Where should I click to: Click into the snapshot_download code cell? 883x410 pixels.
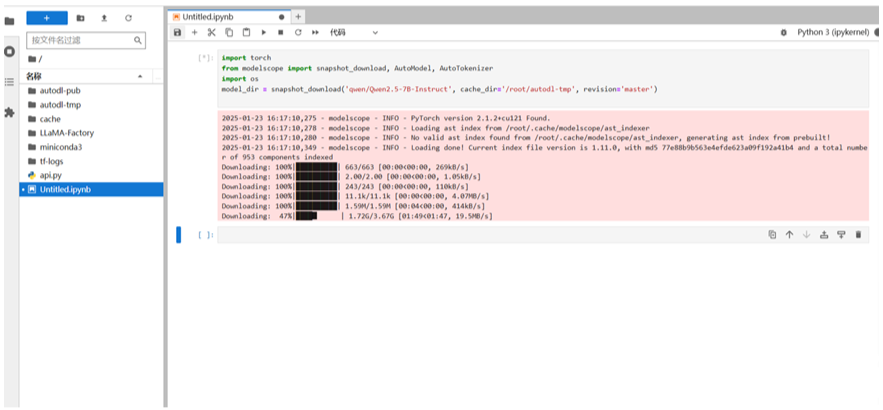tap(543, 78)
